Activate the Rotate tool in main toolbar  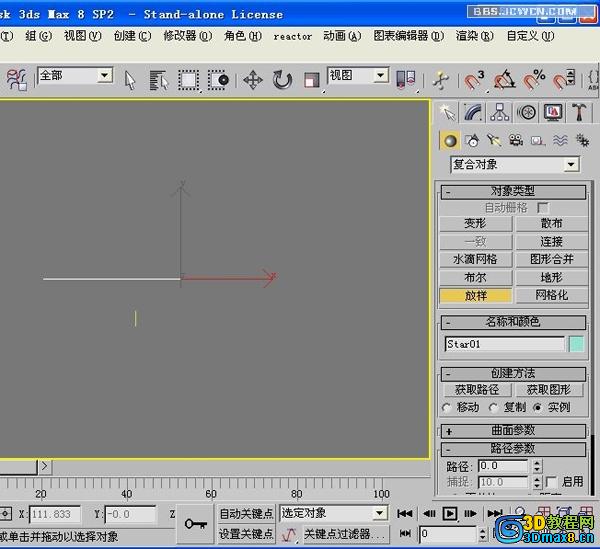click(x=282, y=80)
